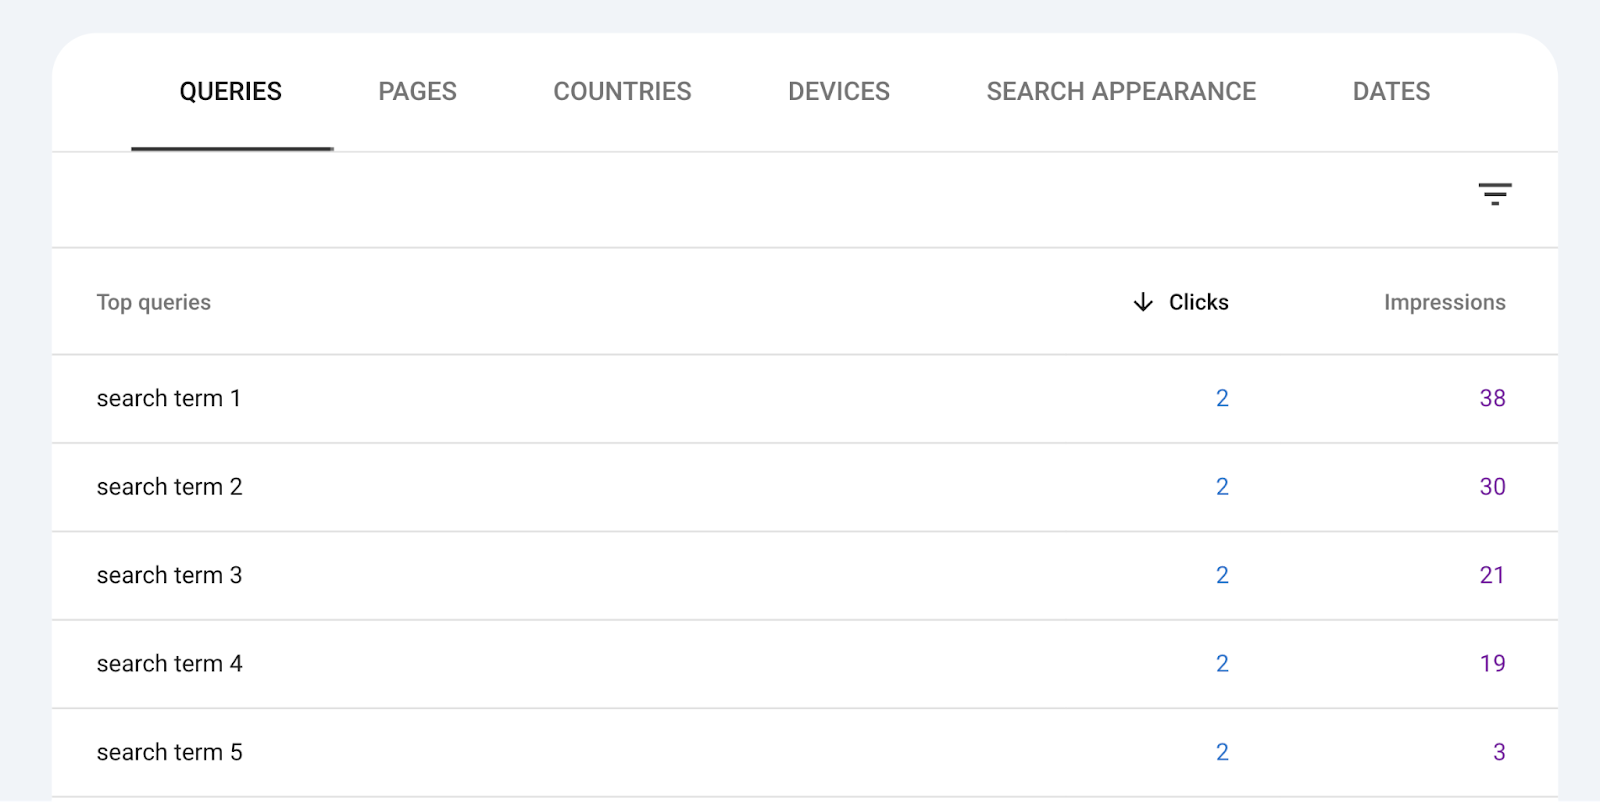Viewport: 1600px width, 802px height.
Task: Switch to the PAGES tab
Action: (417, 91)
